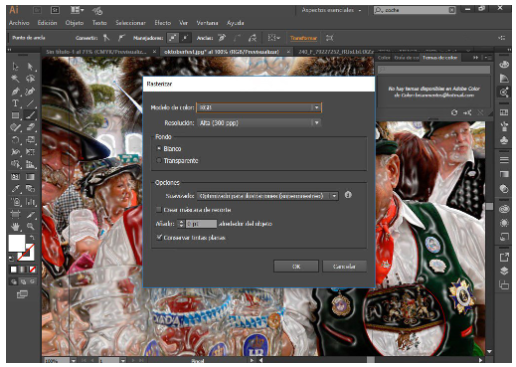Select the Eyedropper tool
516x367 pixels.
tap(15, 189)
